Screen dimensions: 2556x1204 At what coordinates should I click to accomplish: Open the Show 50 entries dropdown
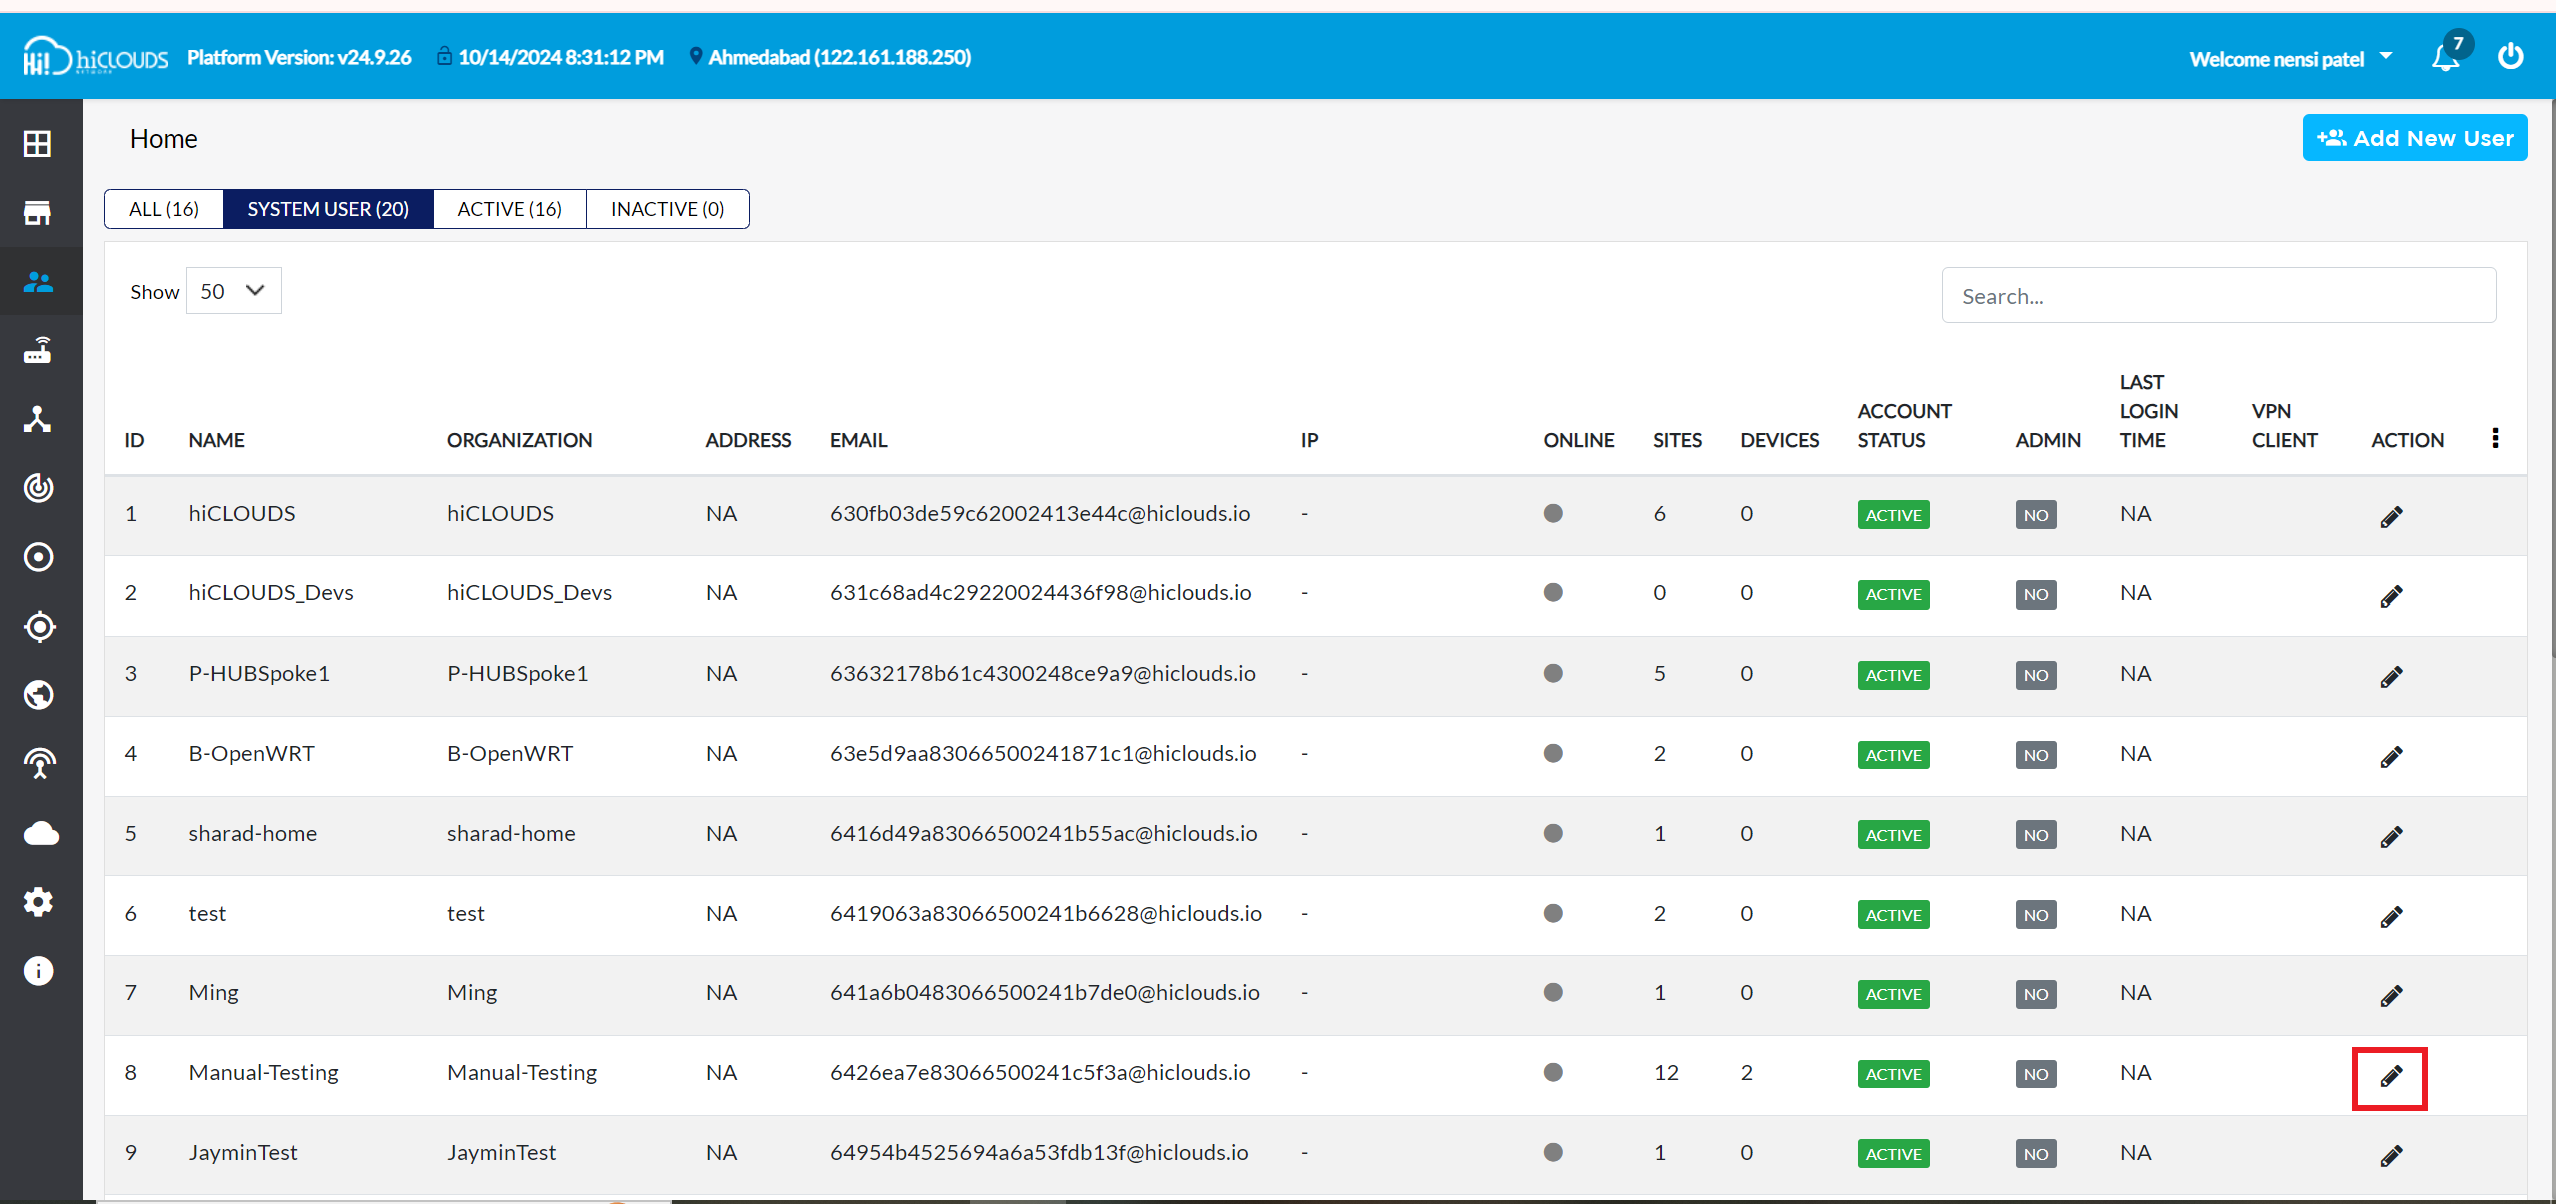pos(234,291)
